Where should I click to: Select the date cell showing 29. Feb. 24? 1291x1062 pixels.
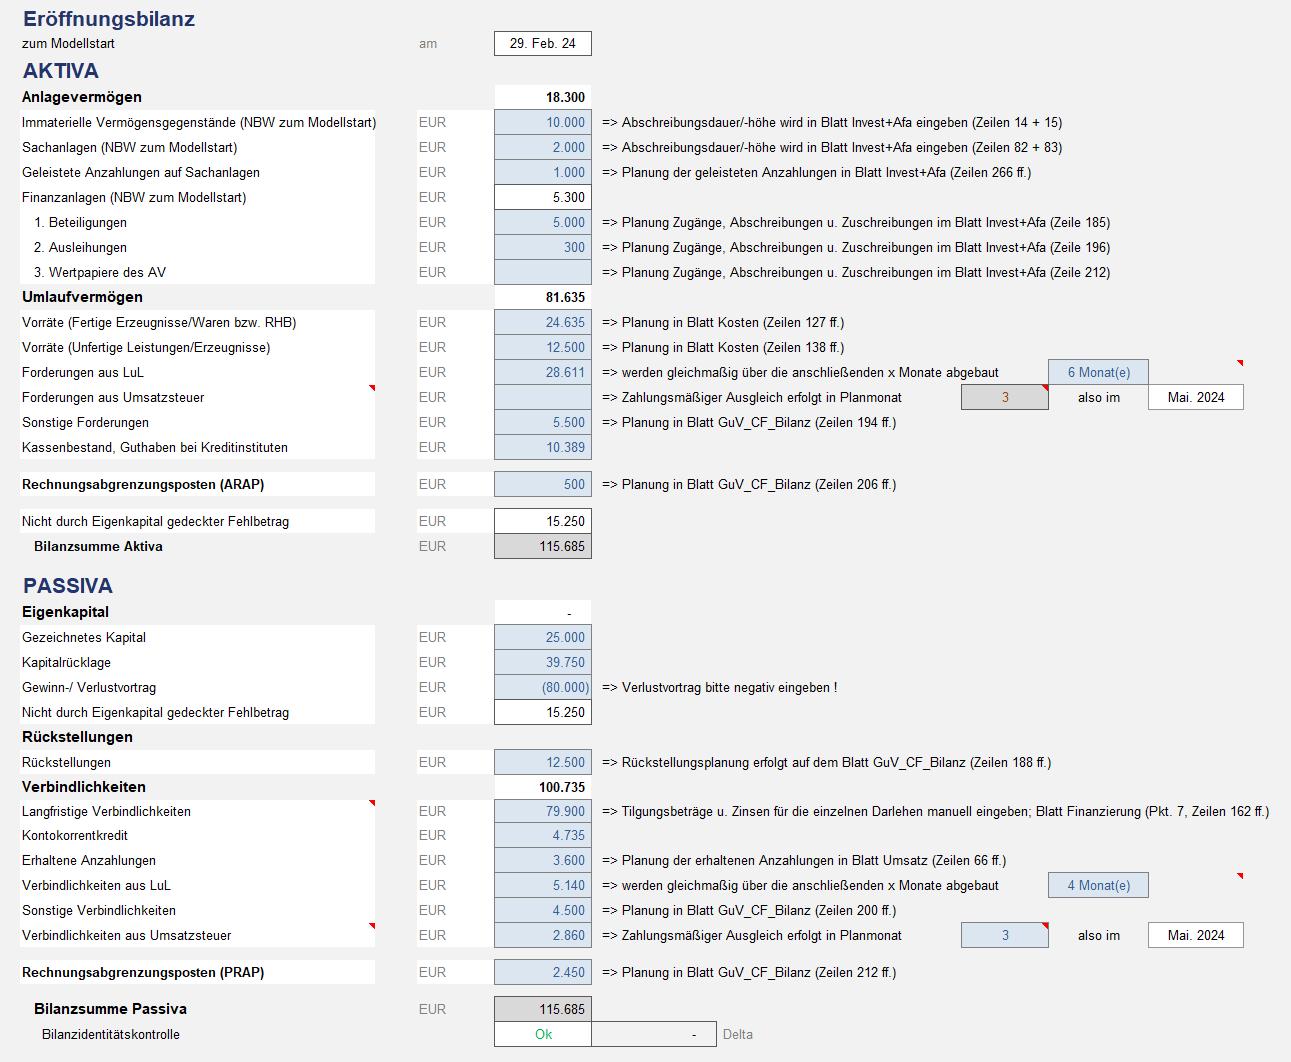543,43
